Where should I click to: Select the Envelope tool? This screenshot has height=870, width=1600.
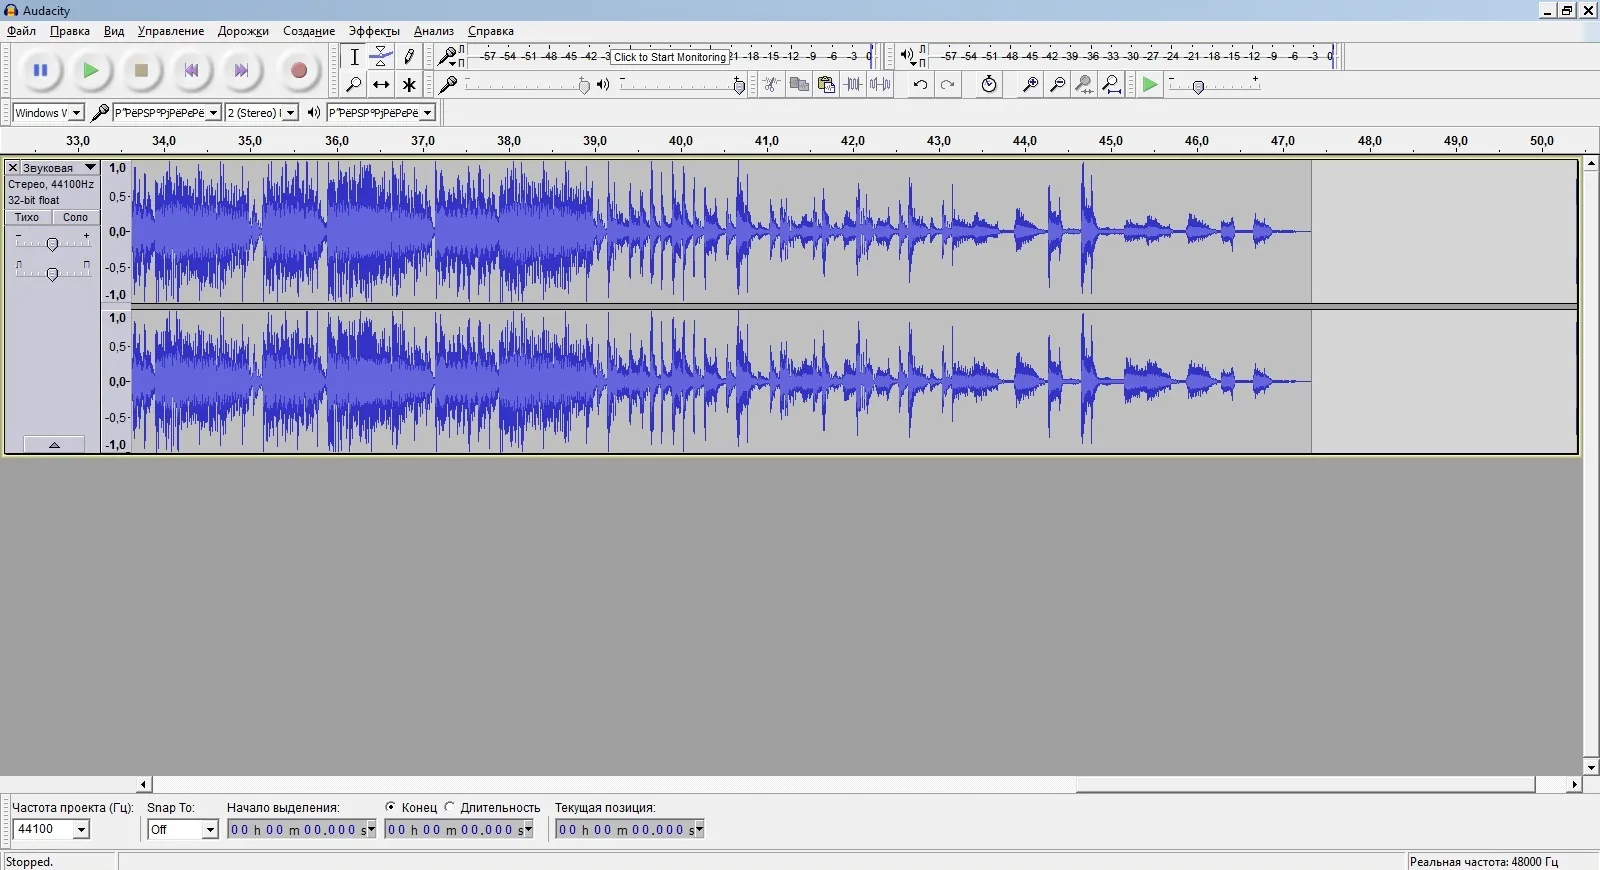[381, 57]
